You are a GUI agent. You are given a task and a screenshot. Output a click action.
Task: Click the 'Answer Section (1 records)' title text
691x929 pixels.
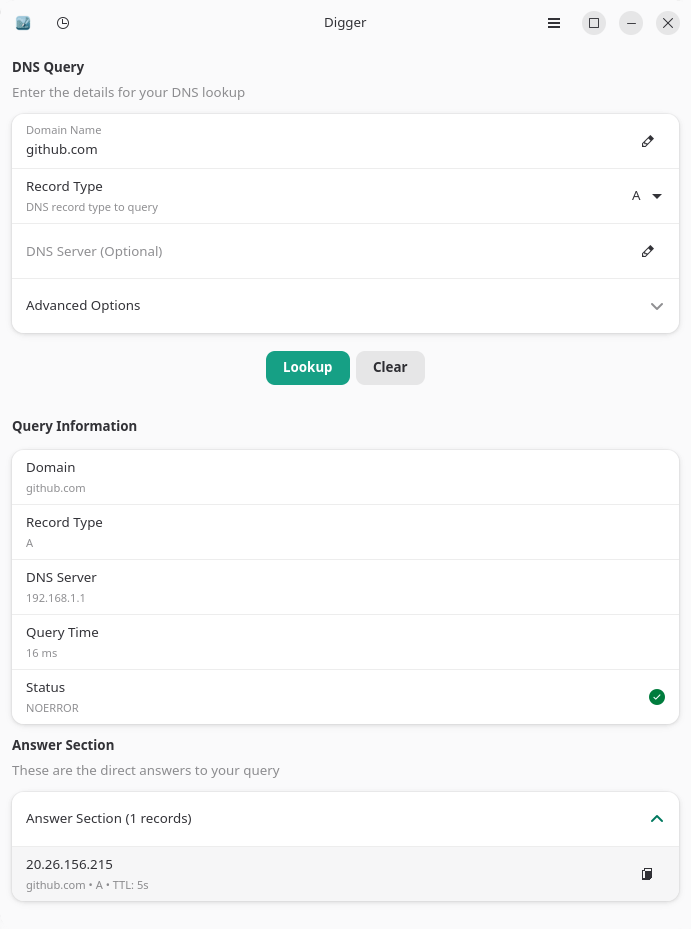109,818
